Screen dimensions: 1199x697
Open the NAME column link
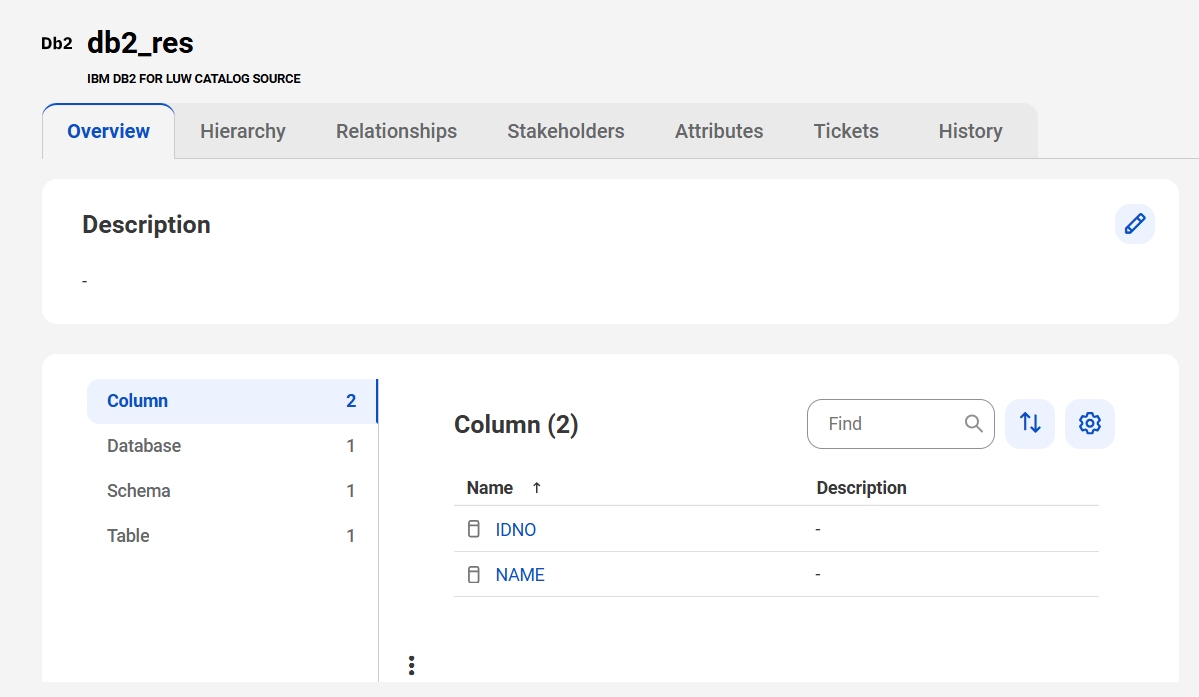coord(520,575)
